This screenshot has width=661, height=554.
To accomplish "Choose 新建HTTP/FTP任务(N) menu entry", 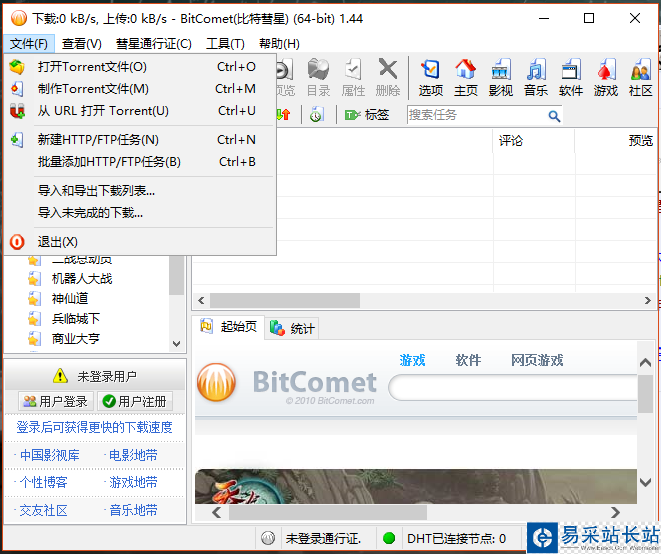I will [140, 140].
